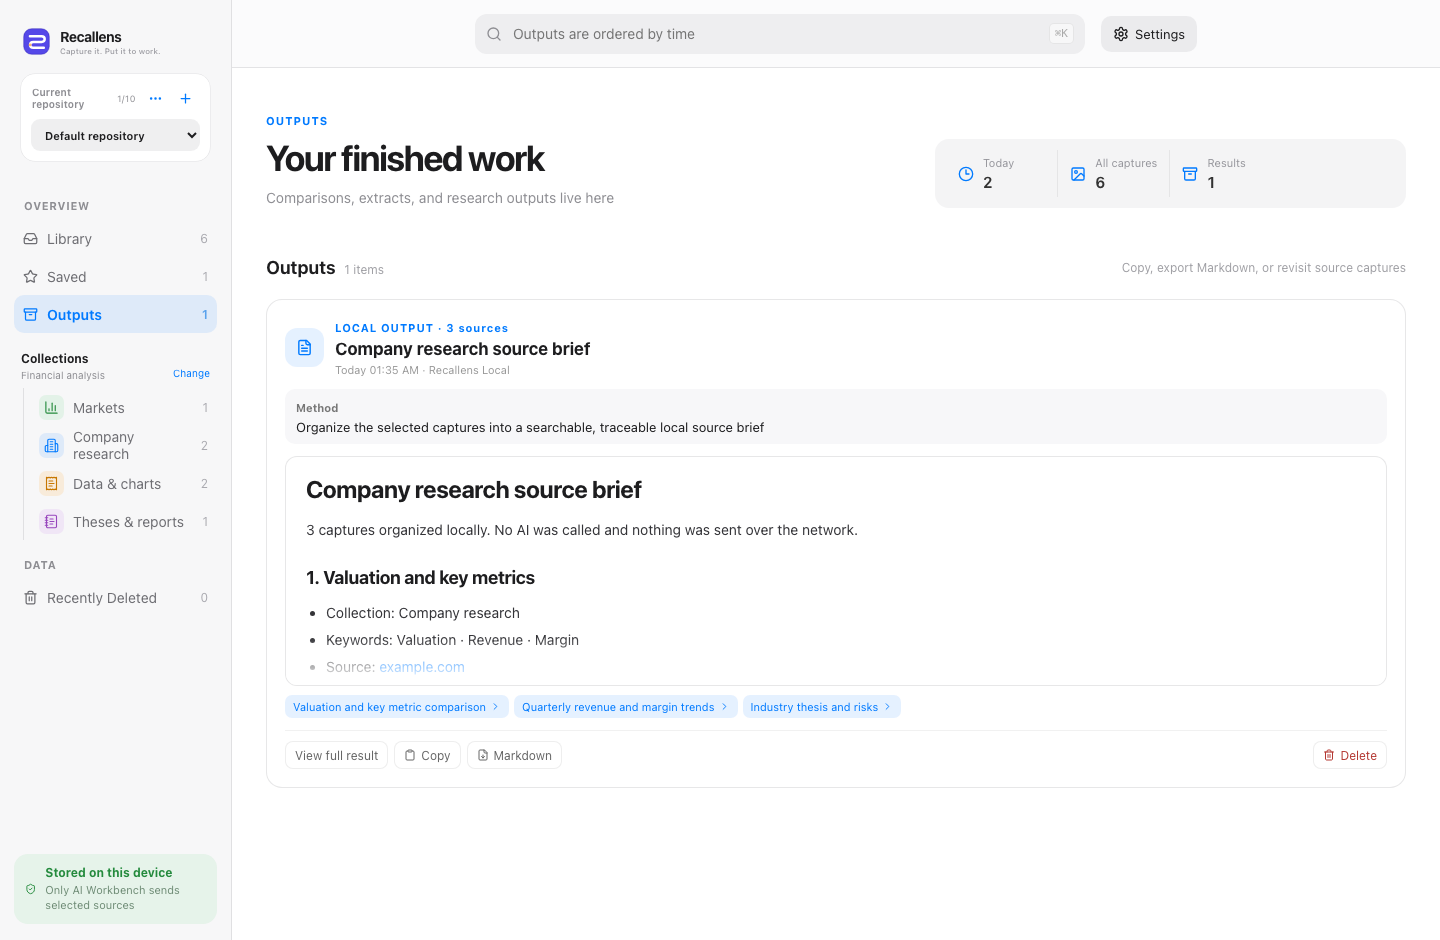Add a new repository with plus icon

[x=185, y=98]
